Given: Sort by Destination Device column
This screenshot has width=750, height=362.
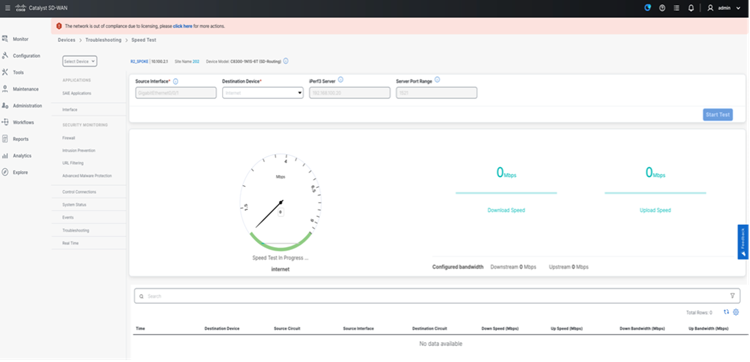Looking at the screenshot, I should 222,329.
